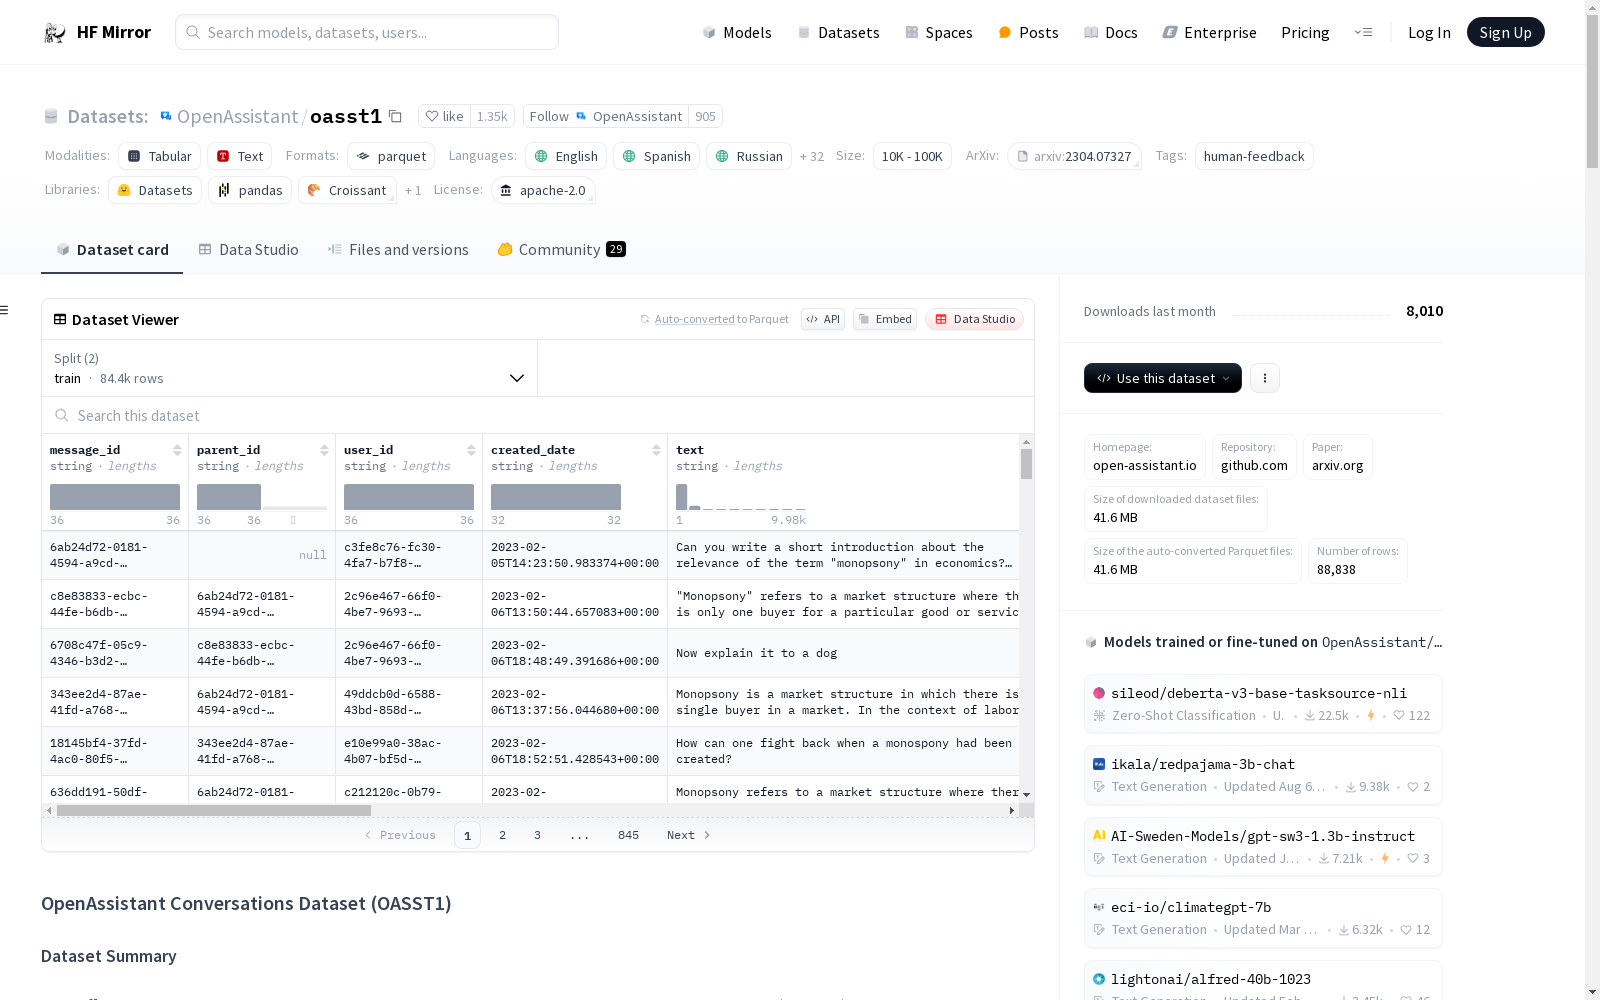This screenshot has width=1600, height=1000.
Task: Open the arxiv.org paper link
Action: [x=1337, y=457]
